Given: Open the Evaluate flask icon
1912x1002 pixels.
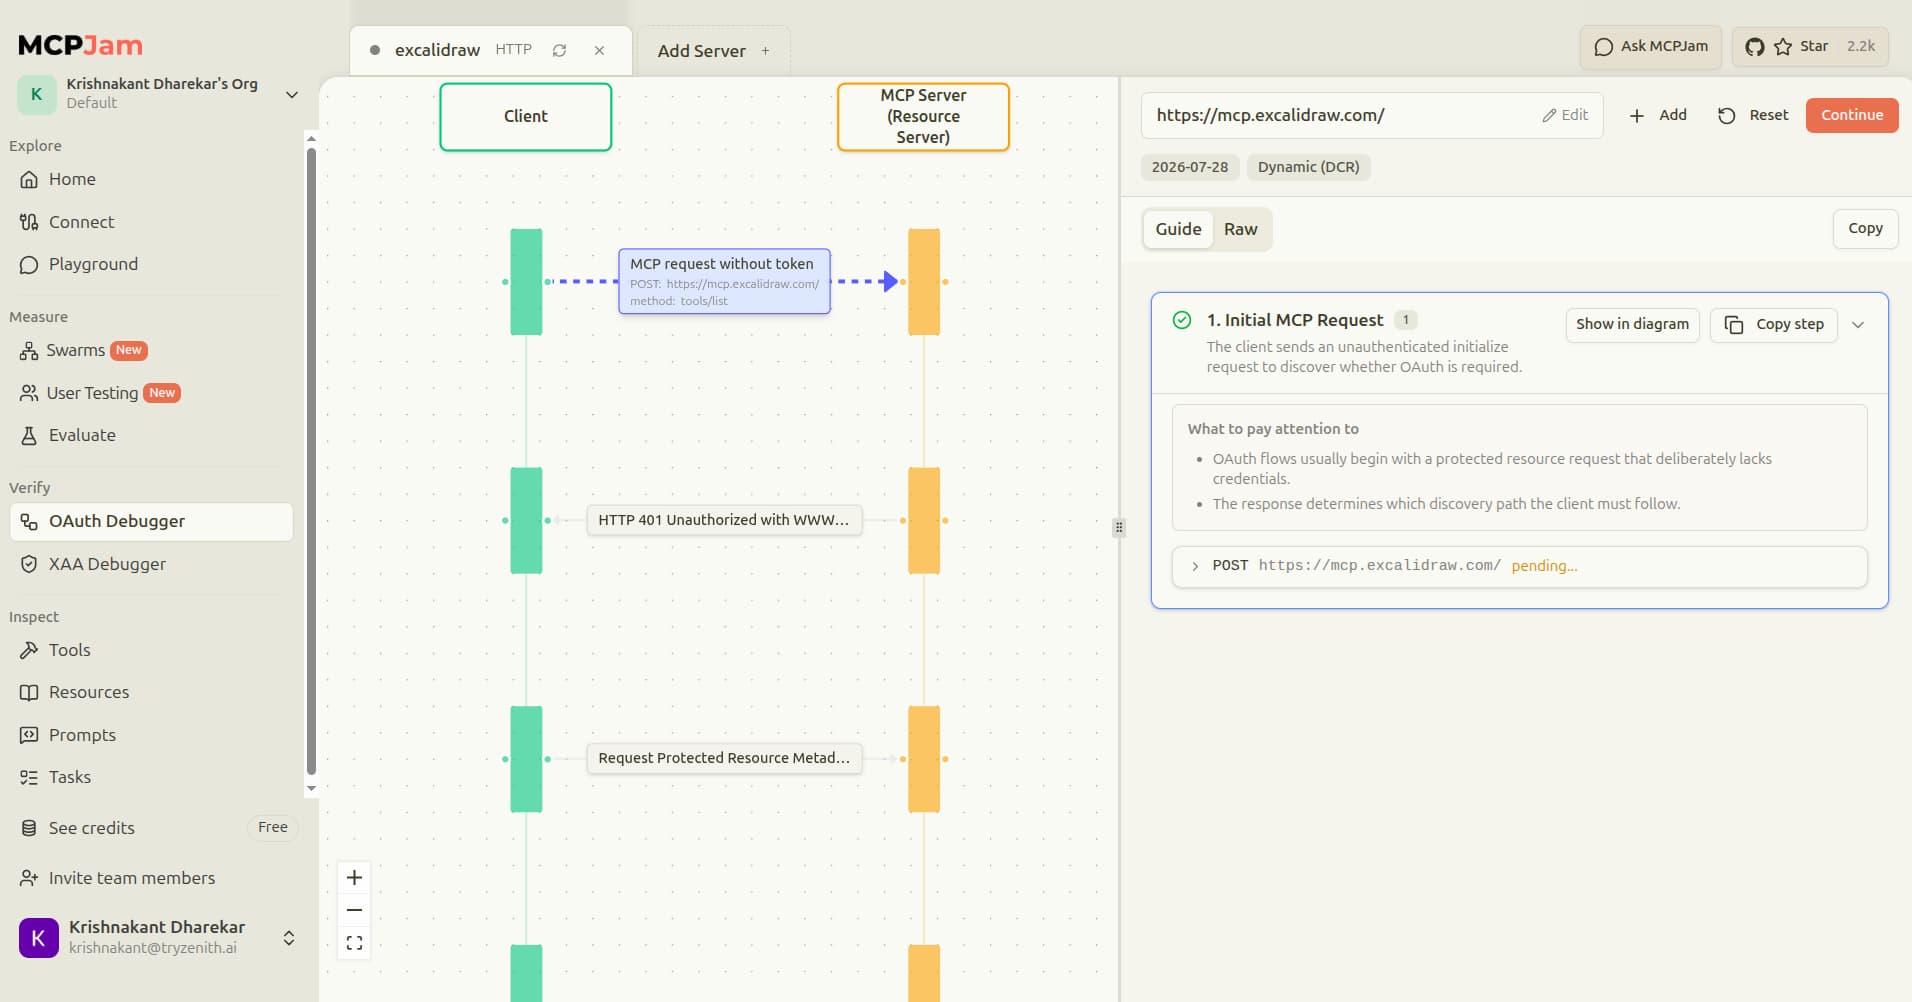Looking at the screenshot, I should pyautogui.click(x=29, y=435).
